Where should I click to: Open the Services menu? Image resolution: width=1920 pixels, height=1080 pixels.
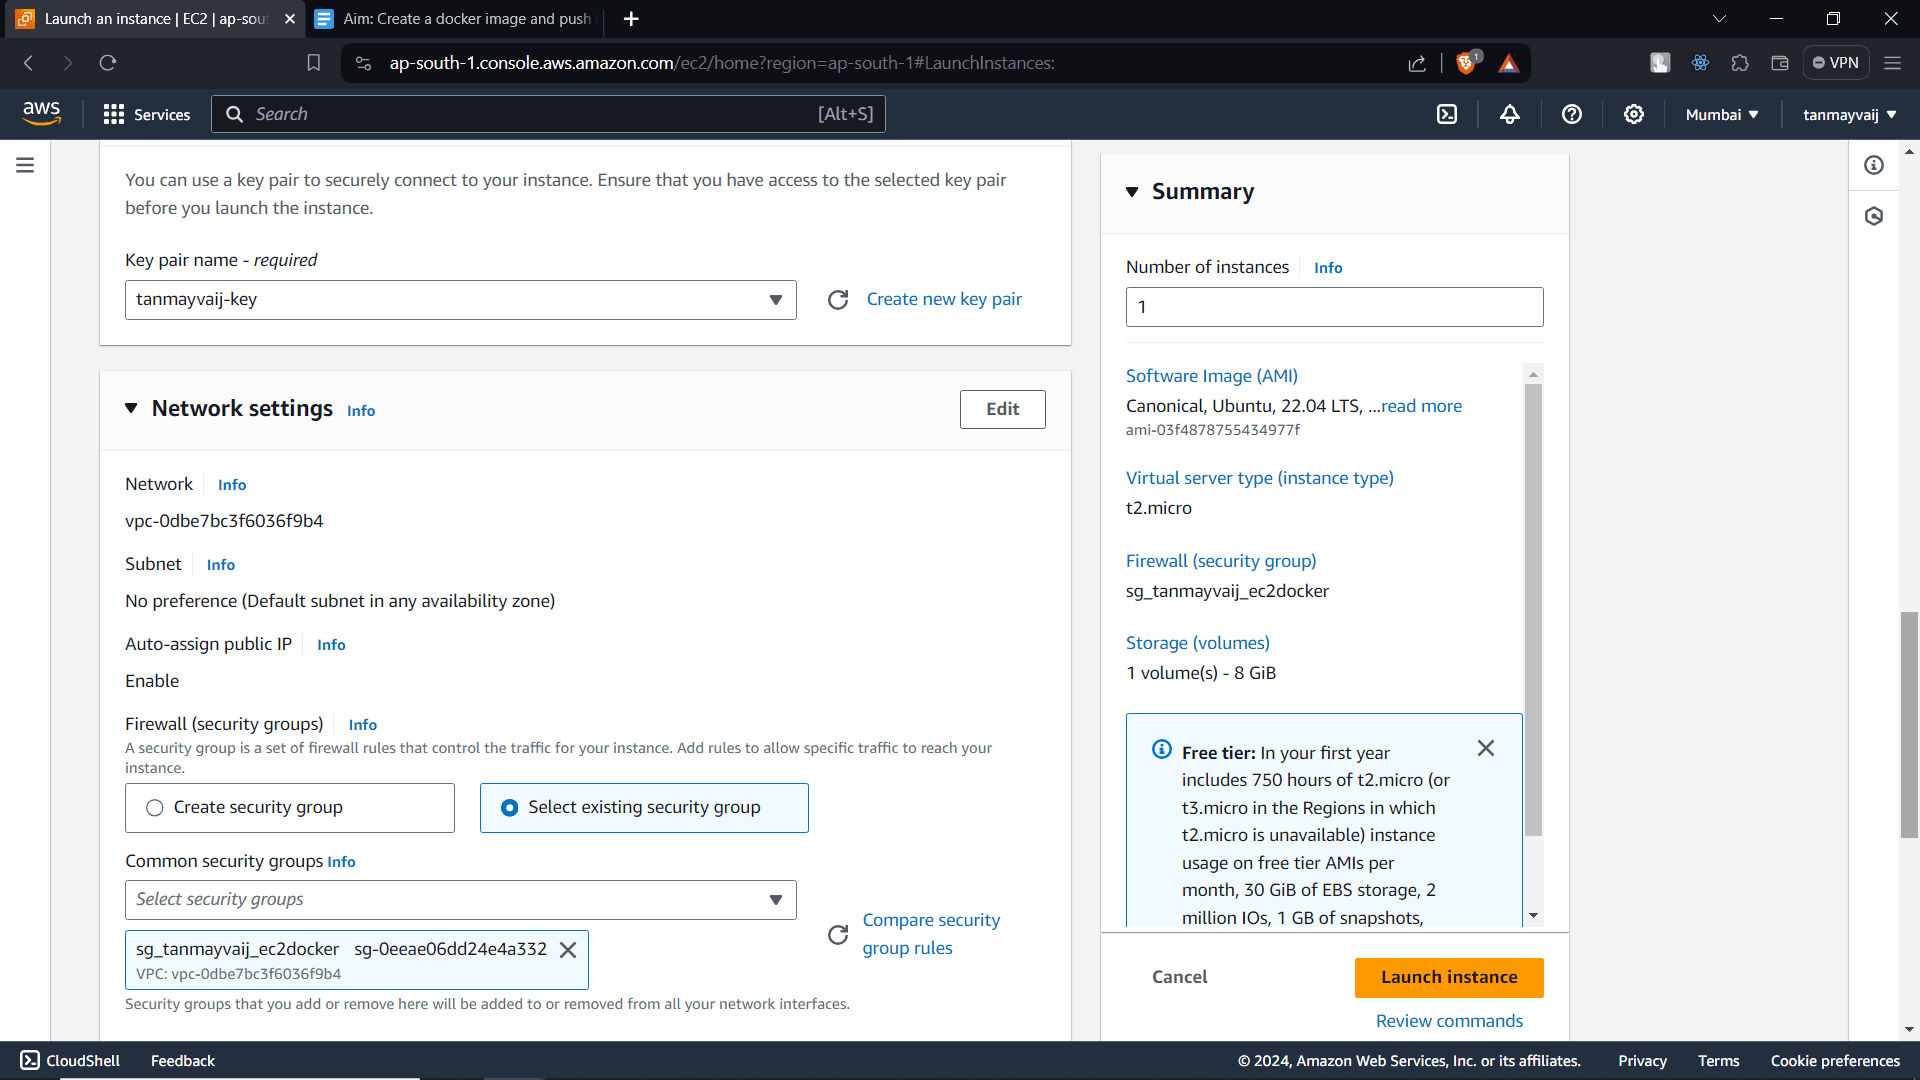click(147, 114)
